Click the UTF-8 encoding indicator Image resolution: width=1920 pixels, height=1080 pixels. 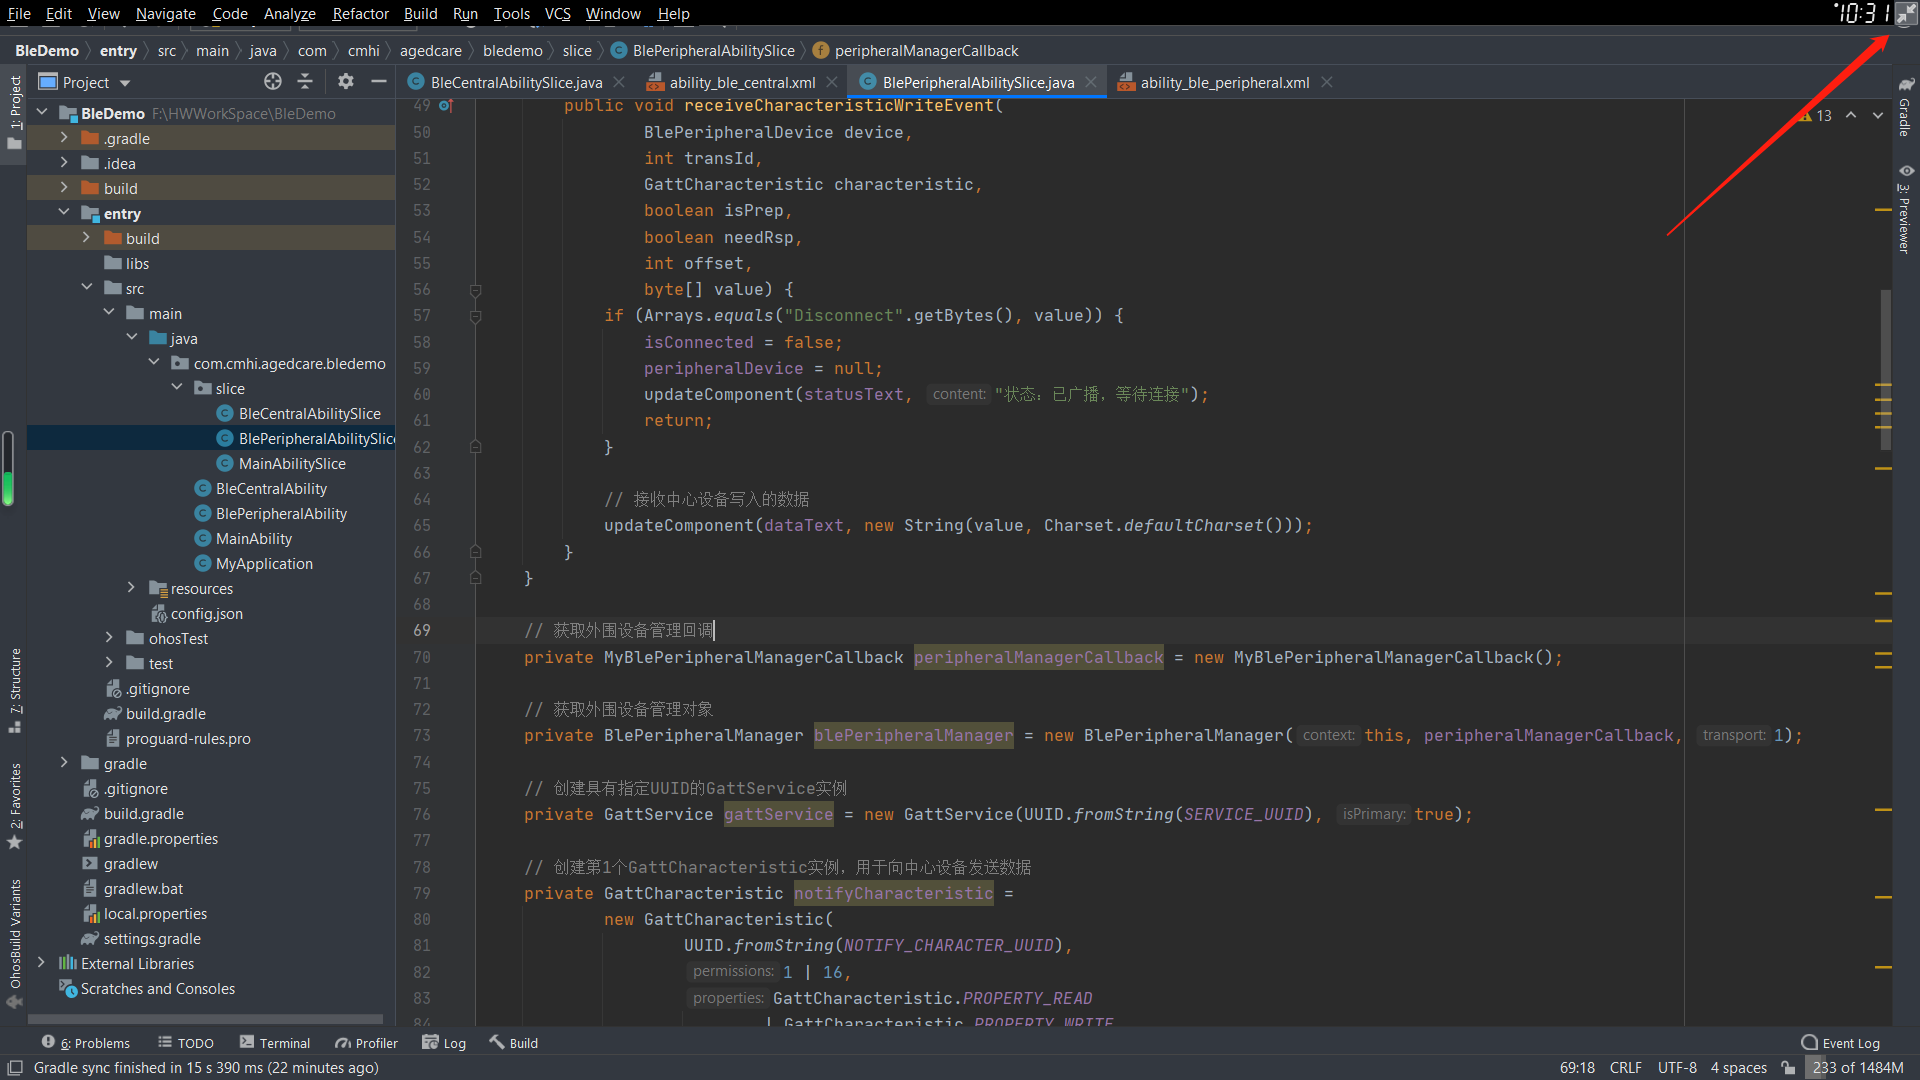[1677, 1068]
